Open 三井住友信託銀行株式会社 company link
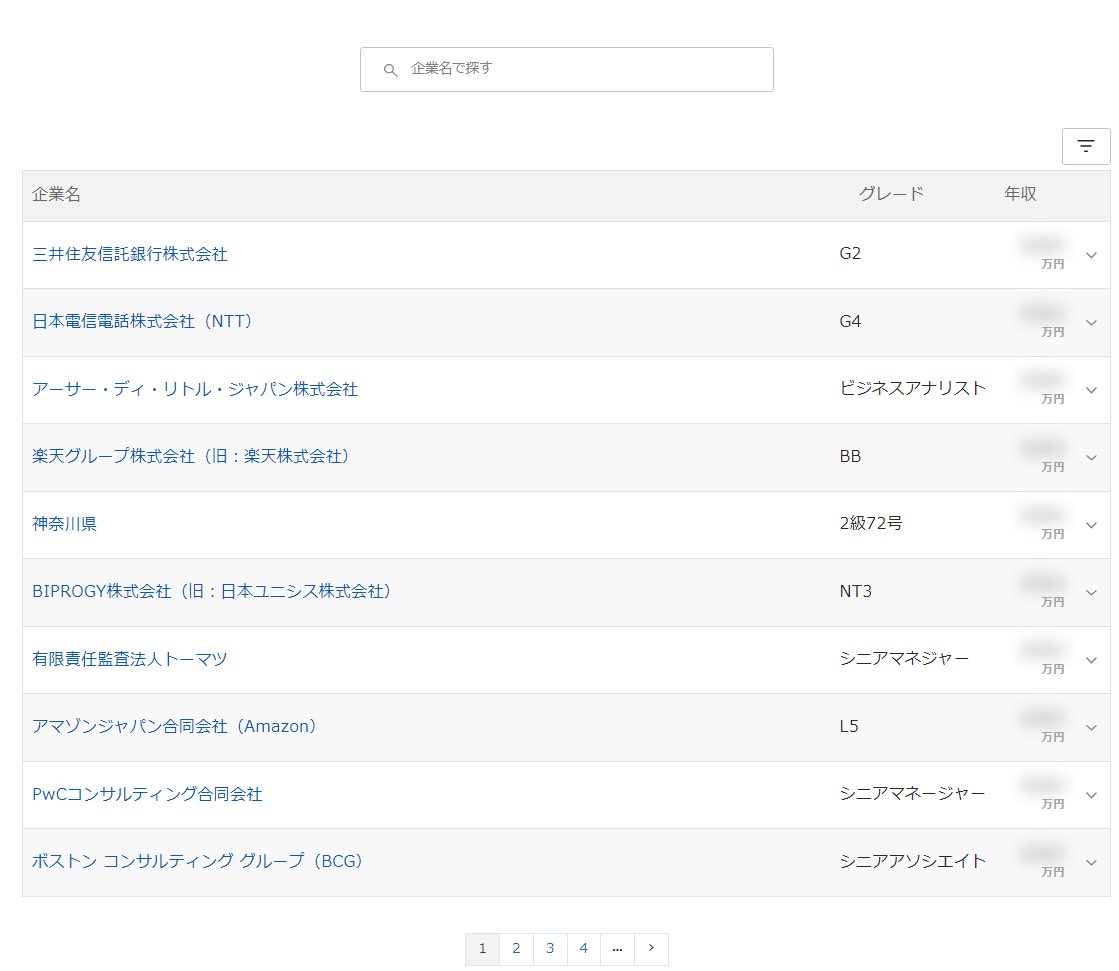 (130, 255)
